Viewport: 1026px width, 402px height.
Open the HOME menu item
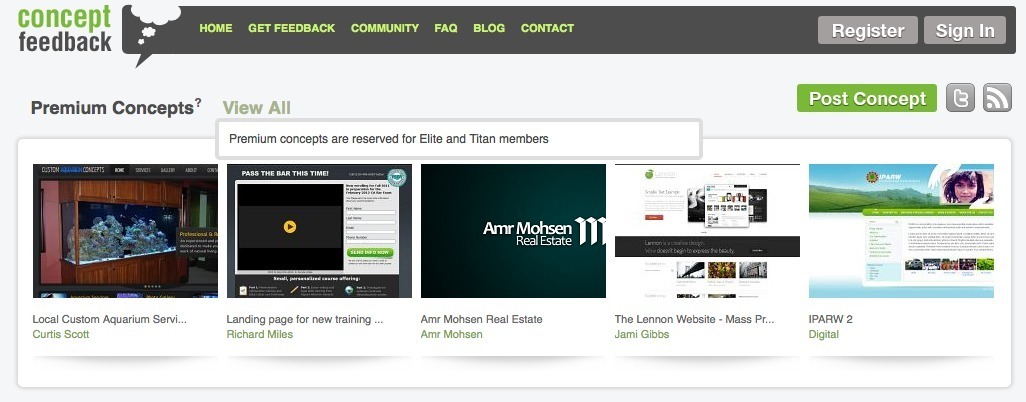tap(215, 28)
